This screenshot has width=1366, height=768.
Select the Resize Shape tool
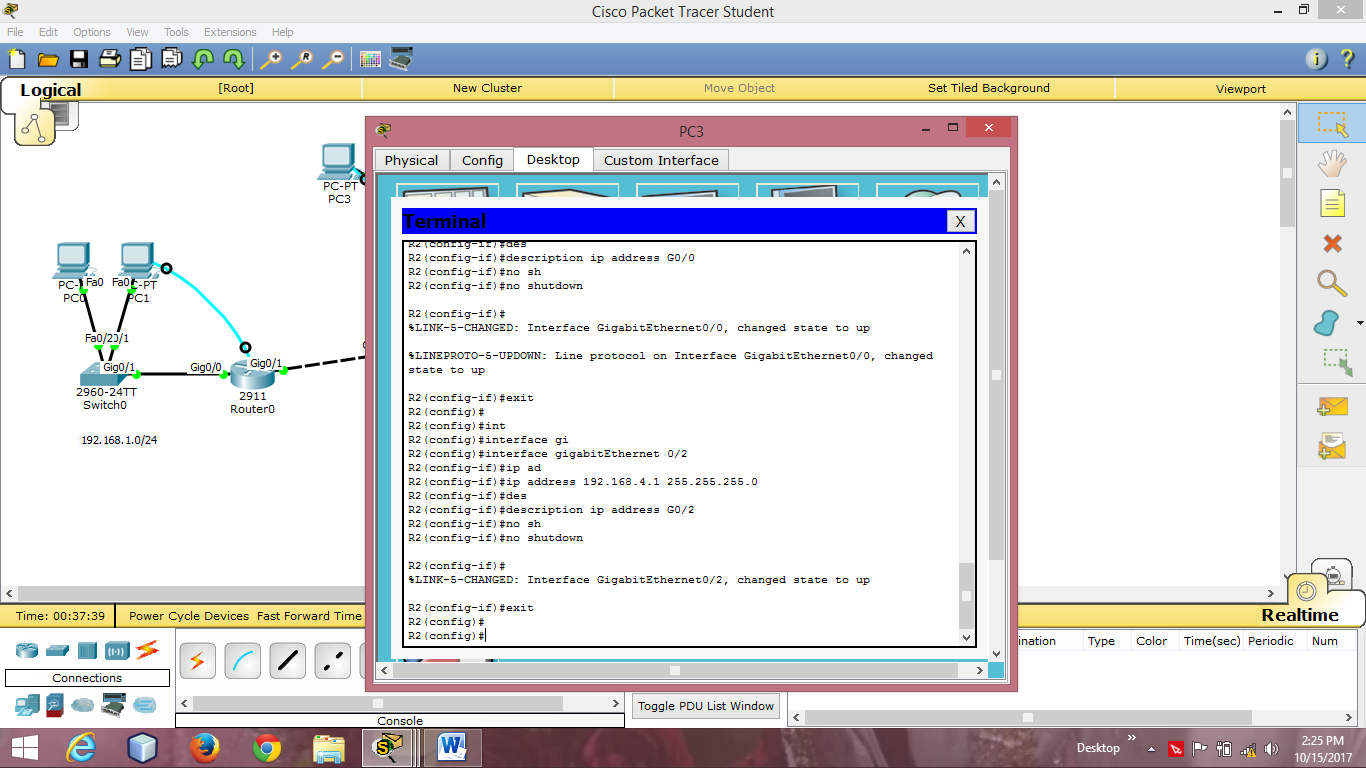point(1336,362)
